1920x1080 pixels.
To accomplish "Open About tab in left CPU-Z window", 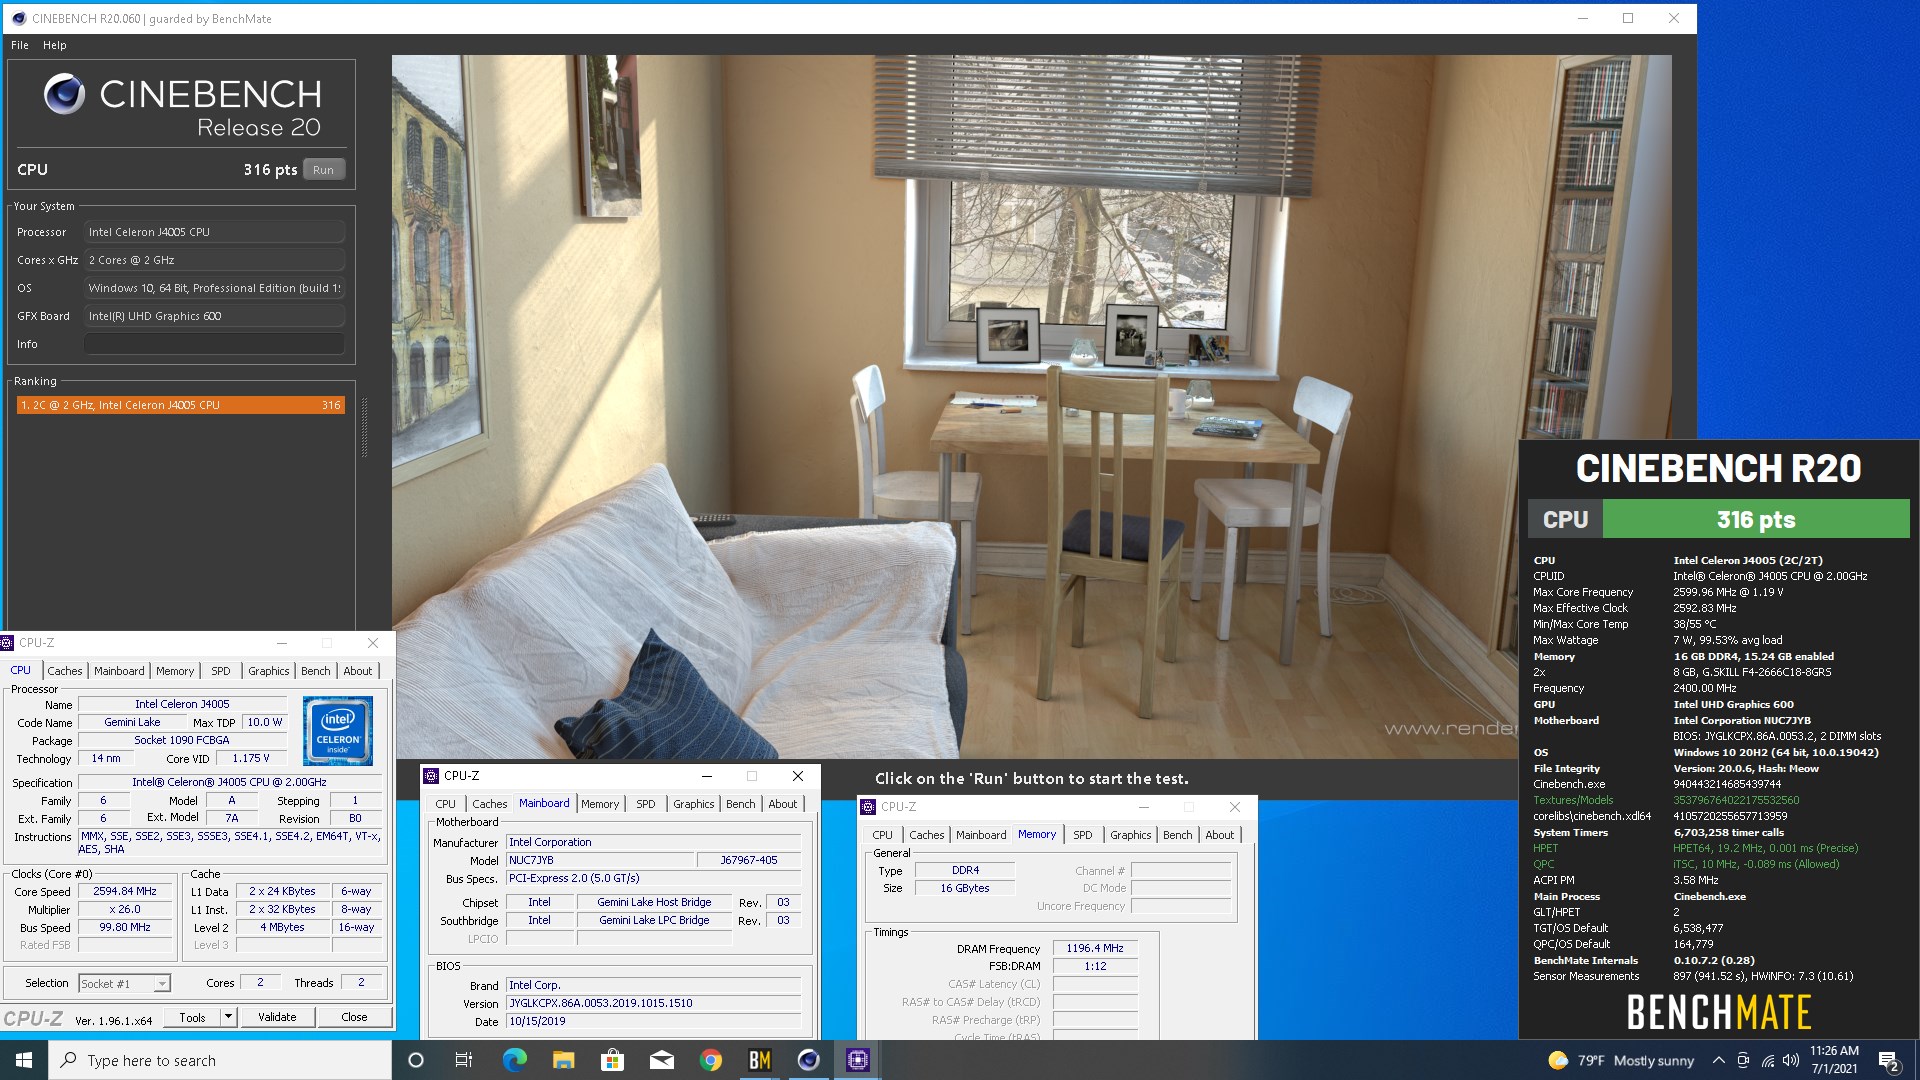I will (x=358, y=671).
